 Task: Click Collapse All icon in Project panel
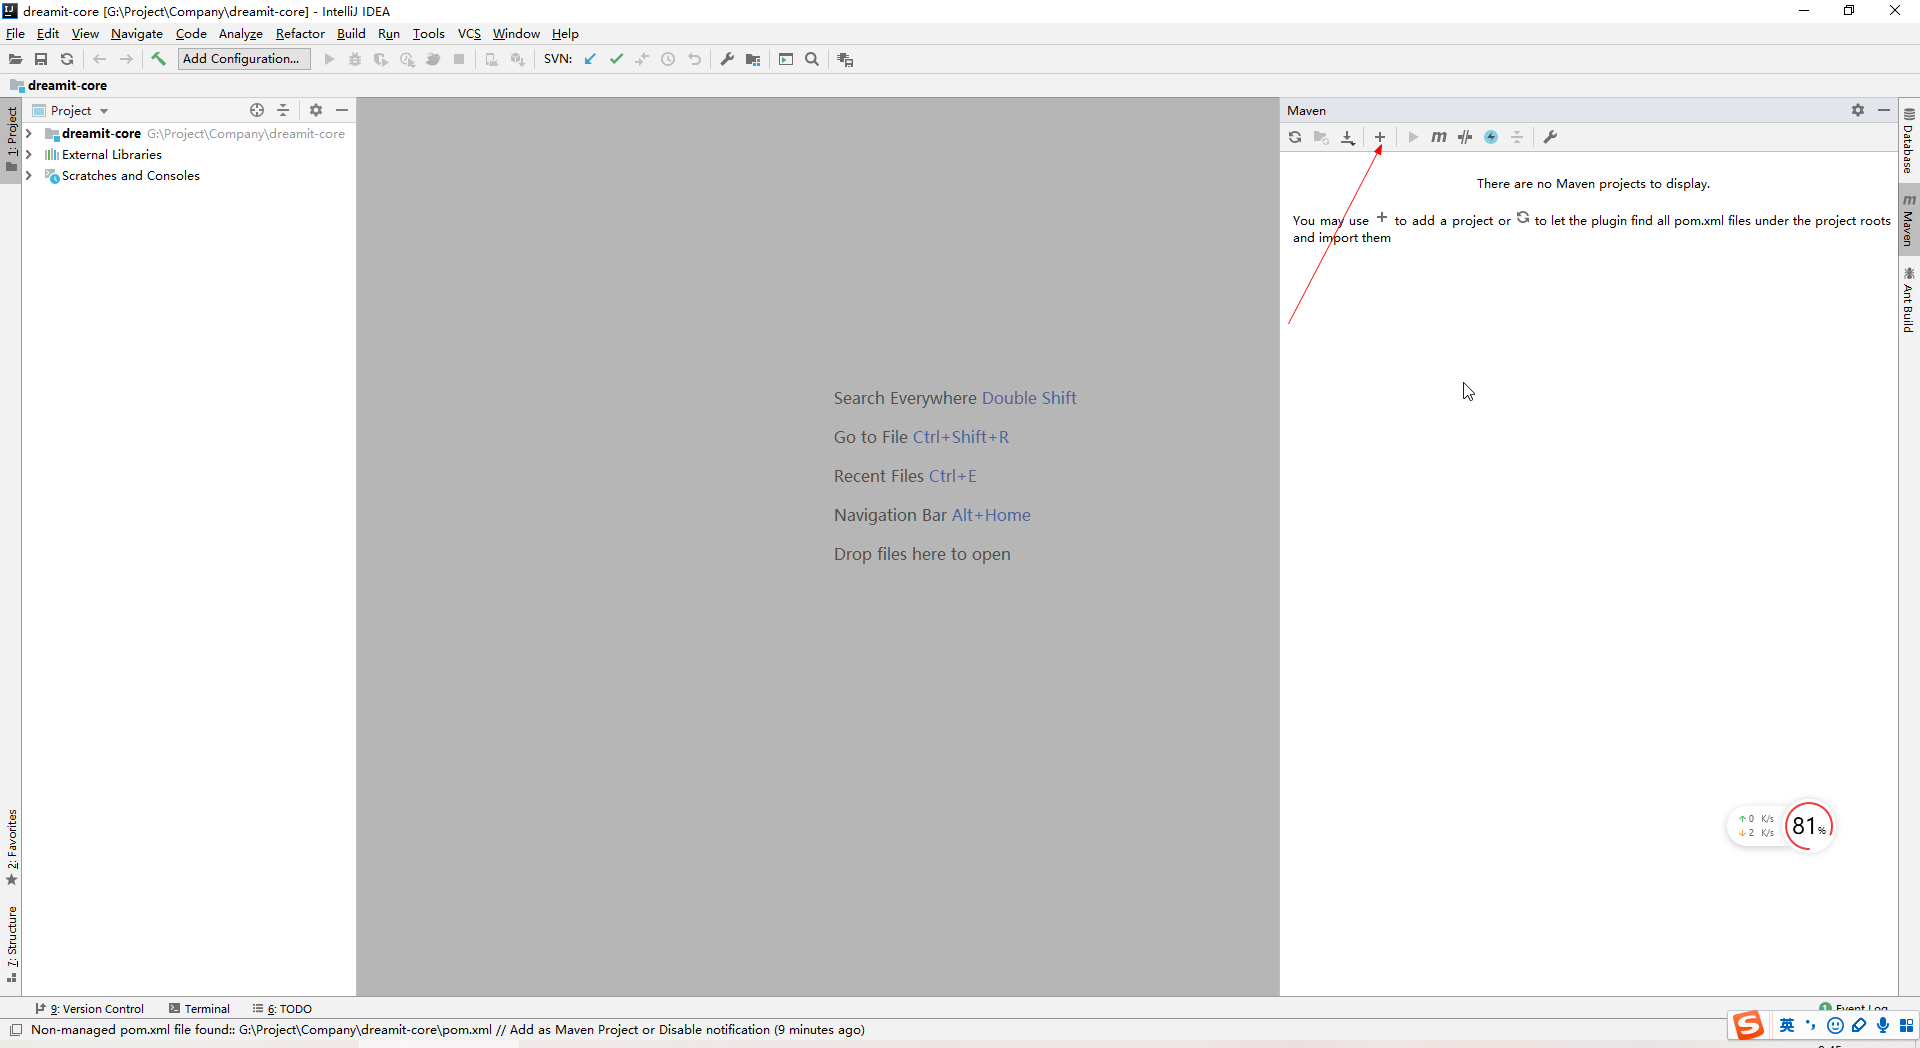(x=283, y=110)
